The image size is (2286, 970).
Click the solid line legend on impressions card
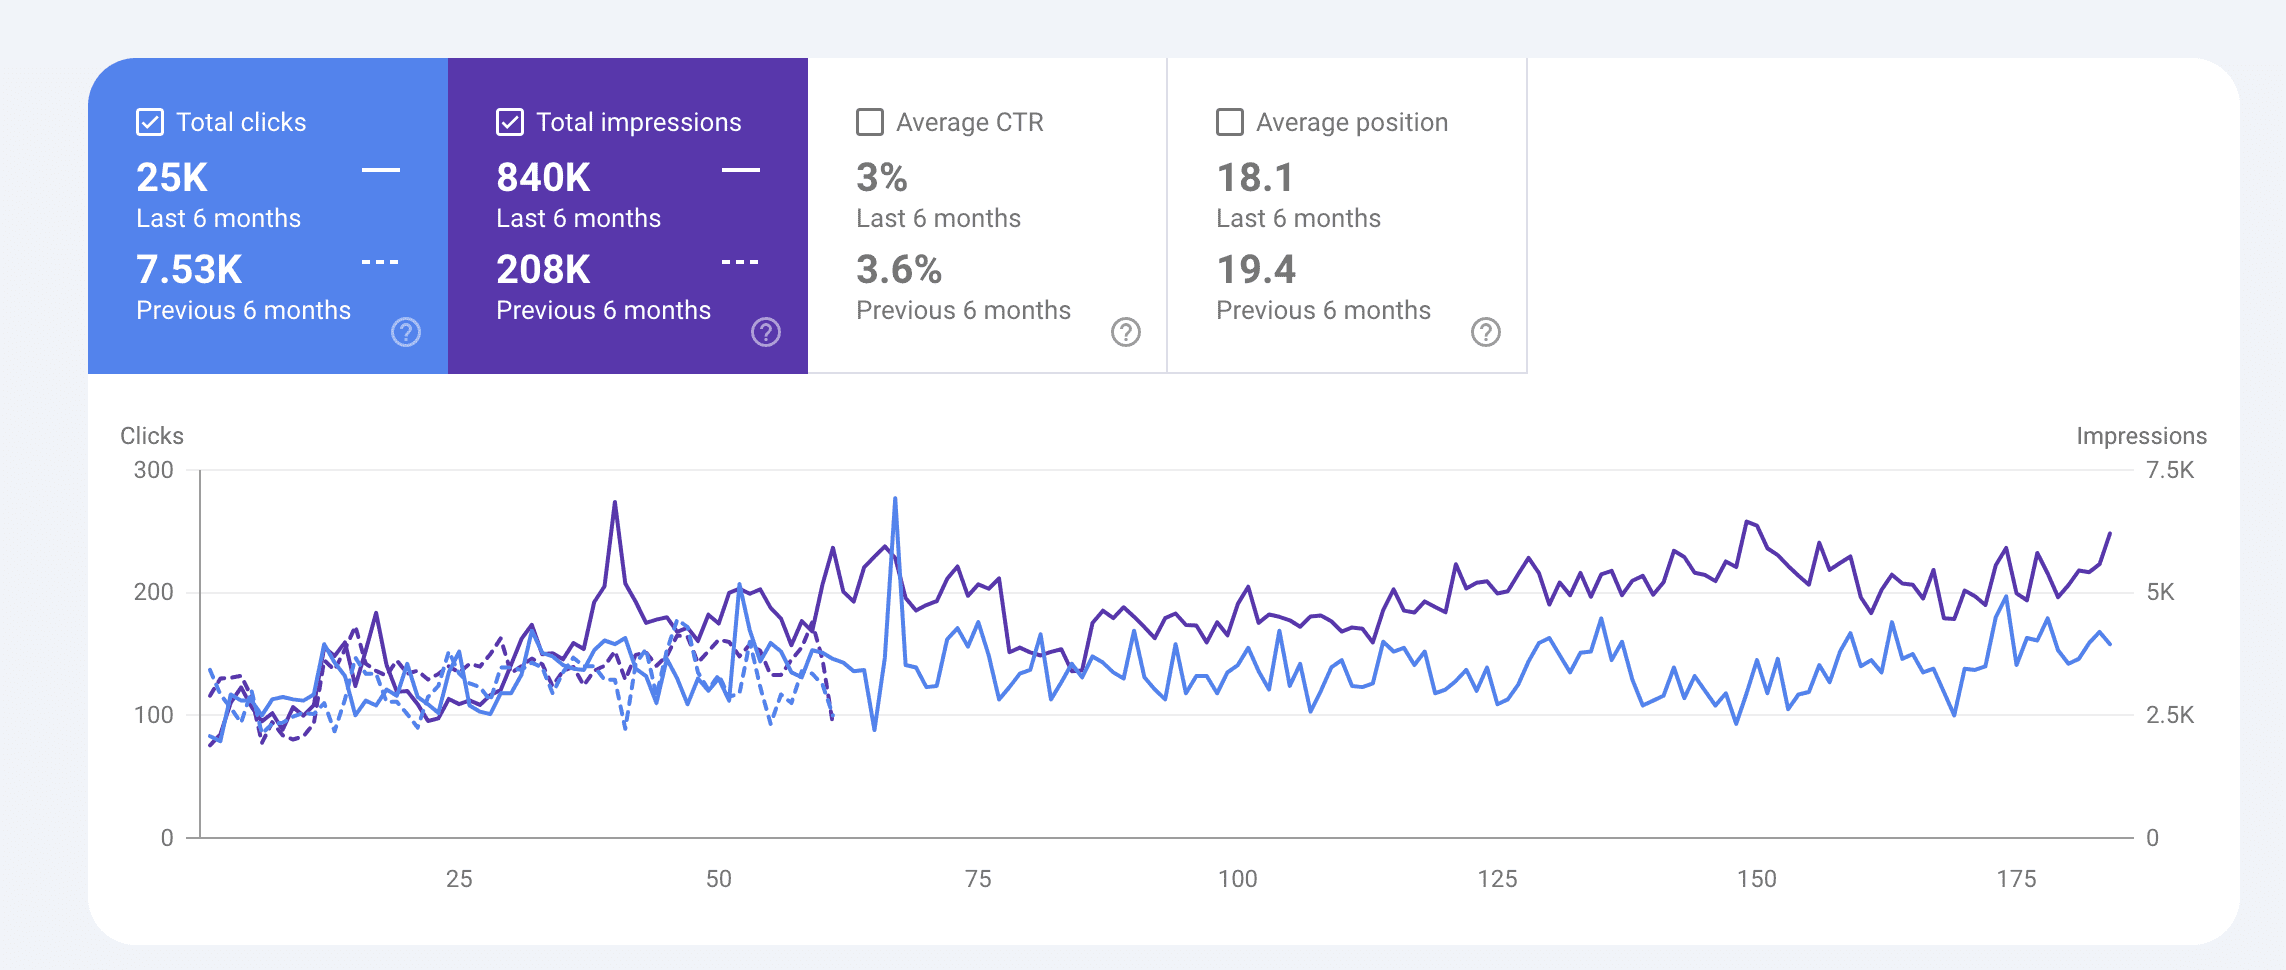coord(741,170)
